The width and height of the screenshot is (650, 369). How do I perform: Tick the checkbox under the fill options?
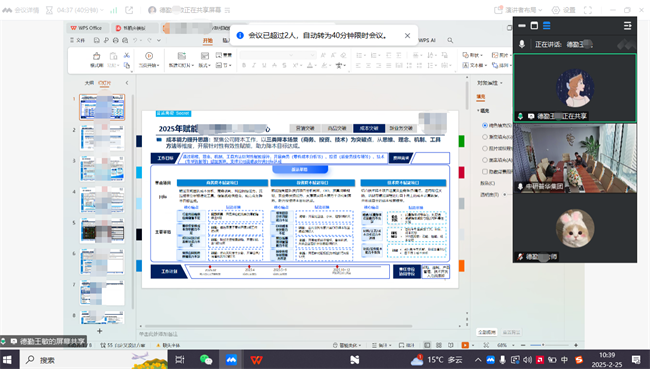(485, 171)
